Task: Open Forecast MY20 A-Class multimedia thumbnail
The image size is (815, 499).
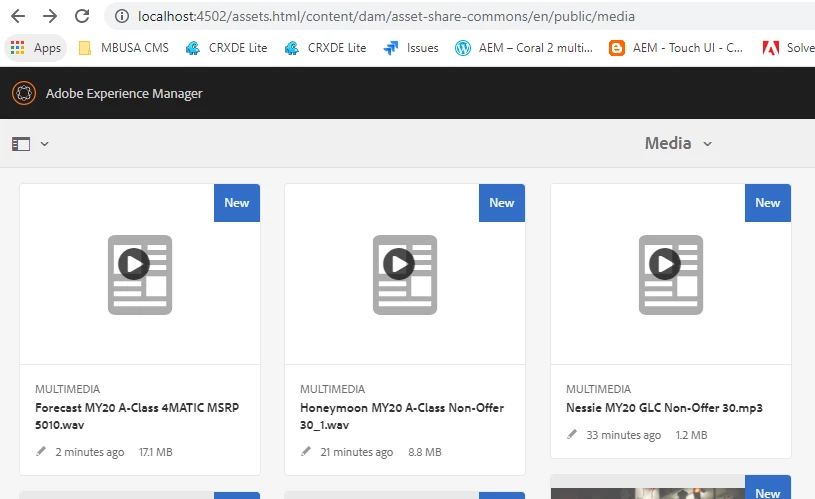Action: coord(140,274)
